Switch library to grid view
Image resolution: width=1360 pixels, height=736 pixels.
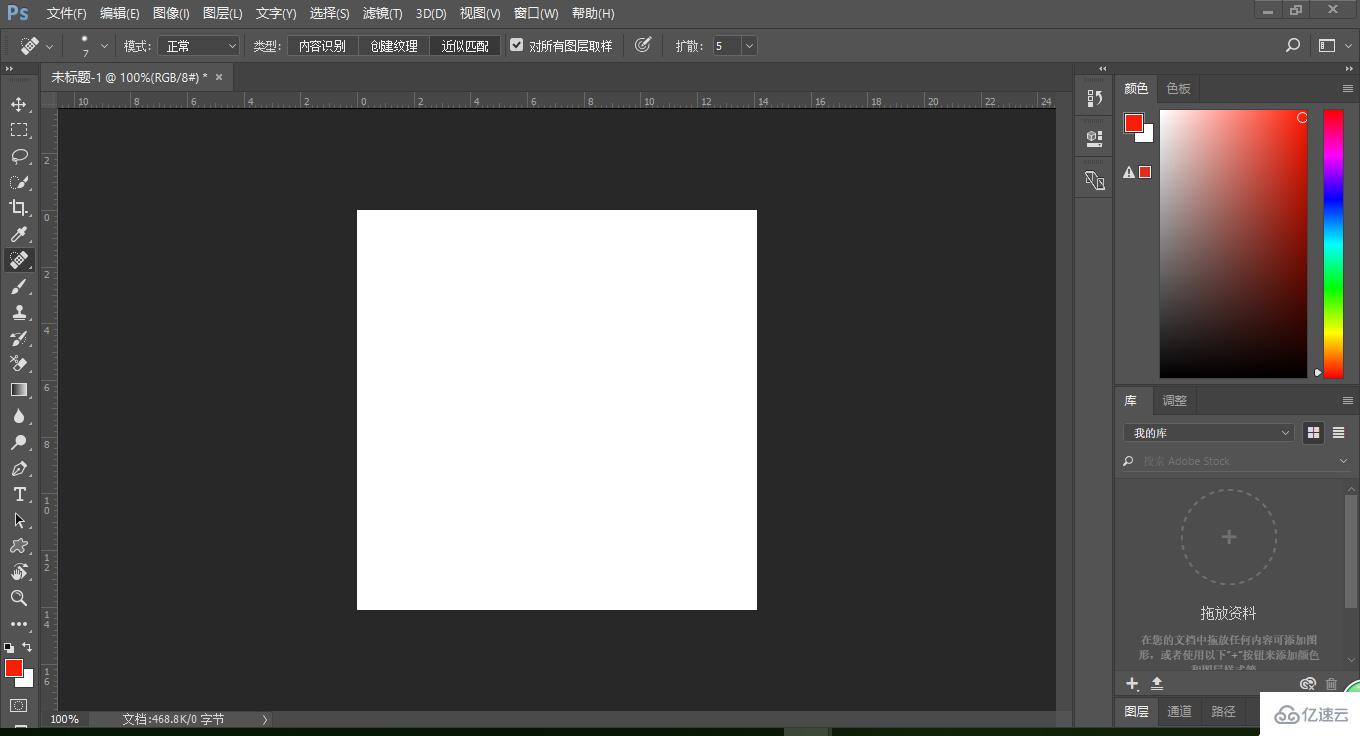[x=1313, y=433]
